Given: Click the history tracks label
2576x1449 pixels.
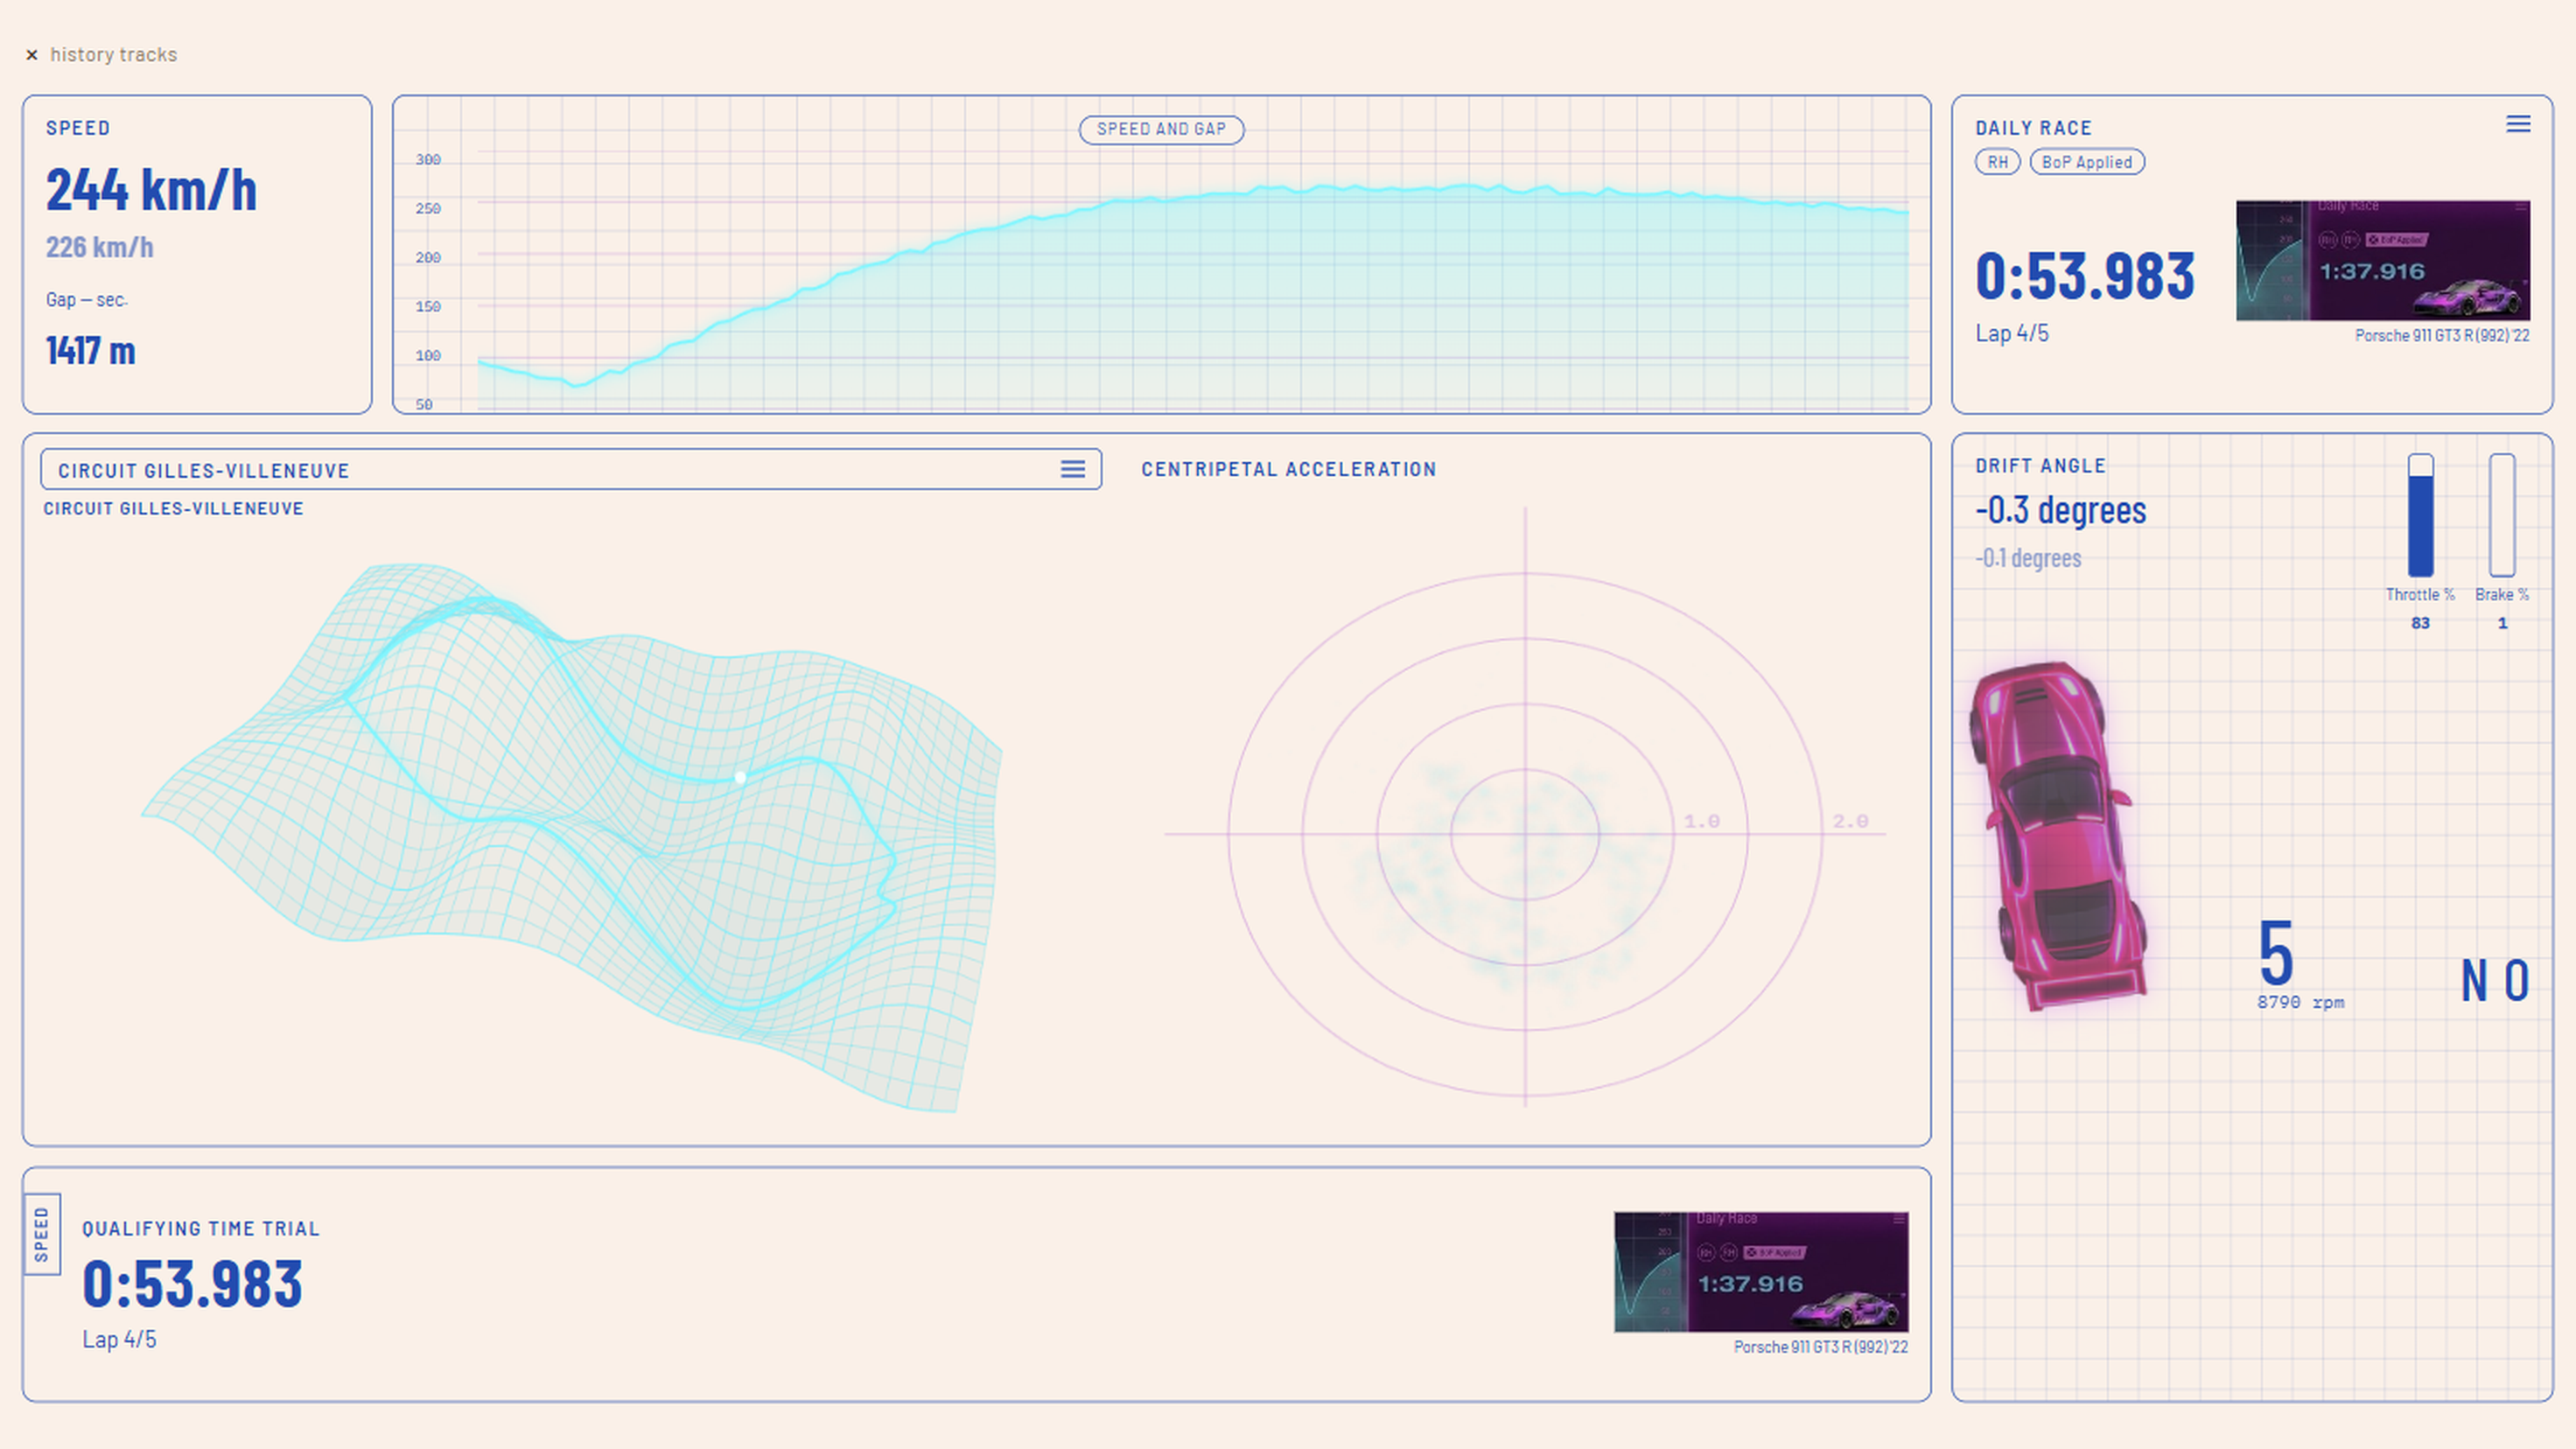Looking at the screenshot, I should [x=114, y=55].
